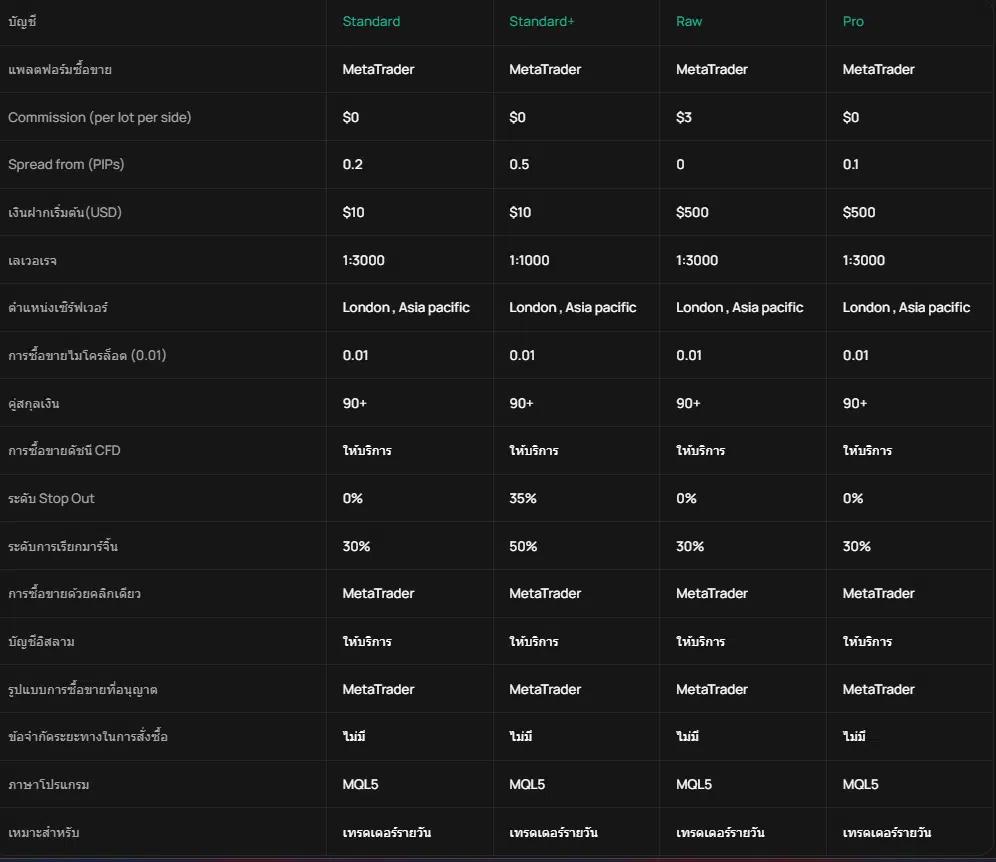Screen dimensions: 996x862
Task: Select the 'ภาษาโปรแกรม' row label
Action: 48,785
